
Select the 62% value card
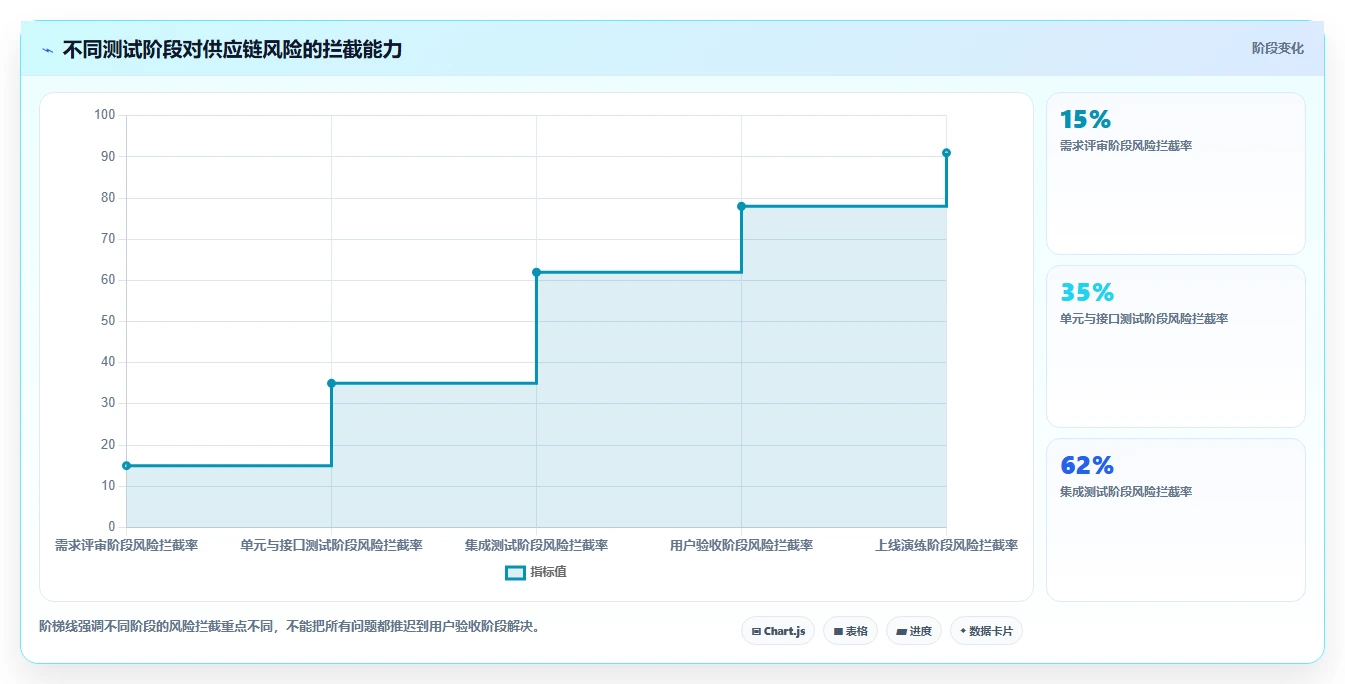pyautogui.click(x=1176, y=520)
